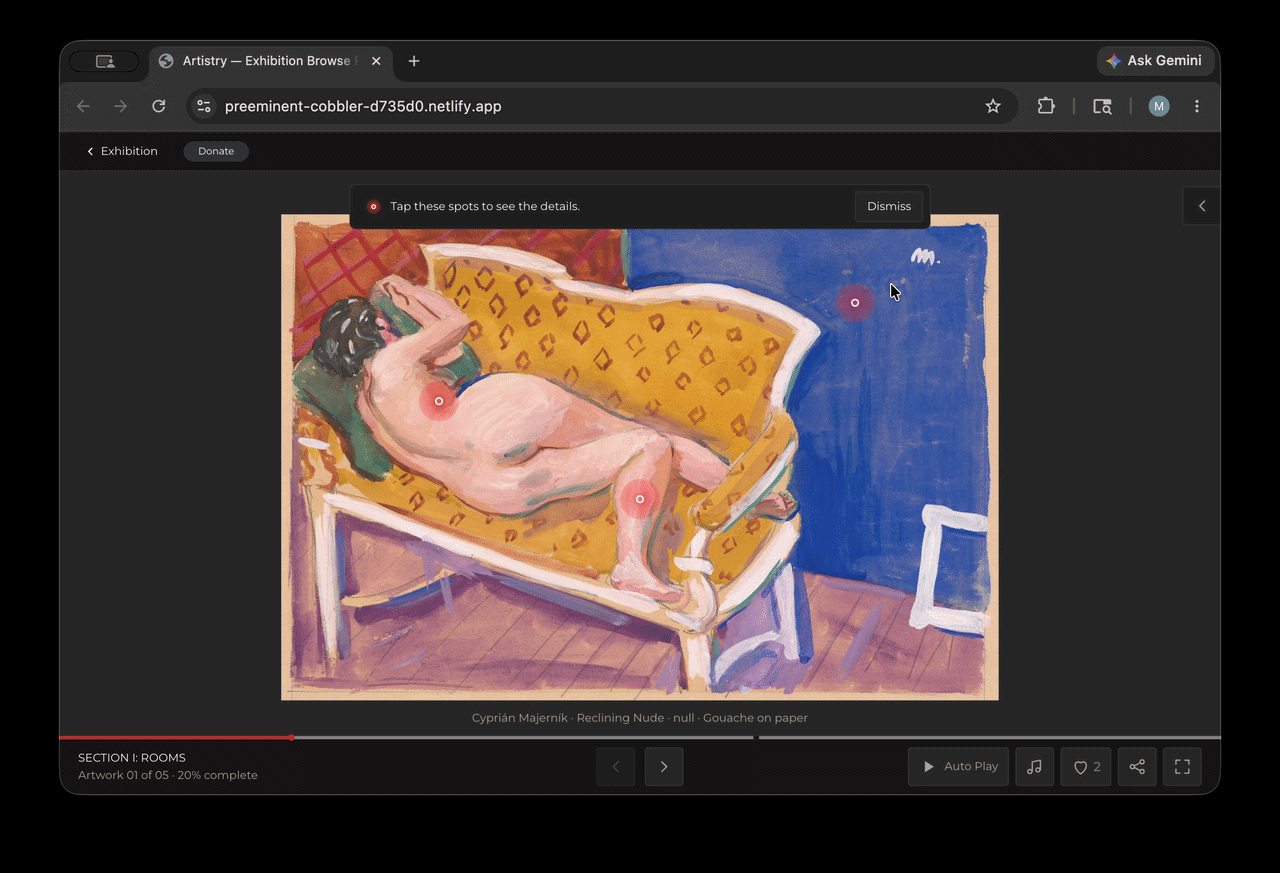
Task: Open a new browser tab
Action: point(414,61)
